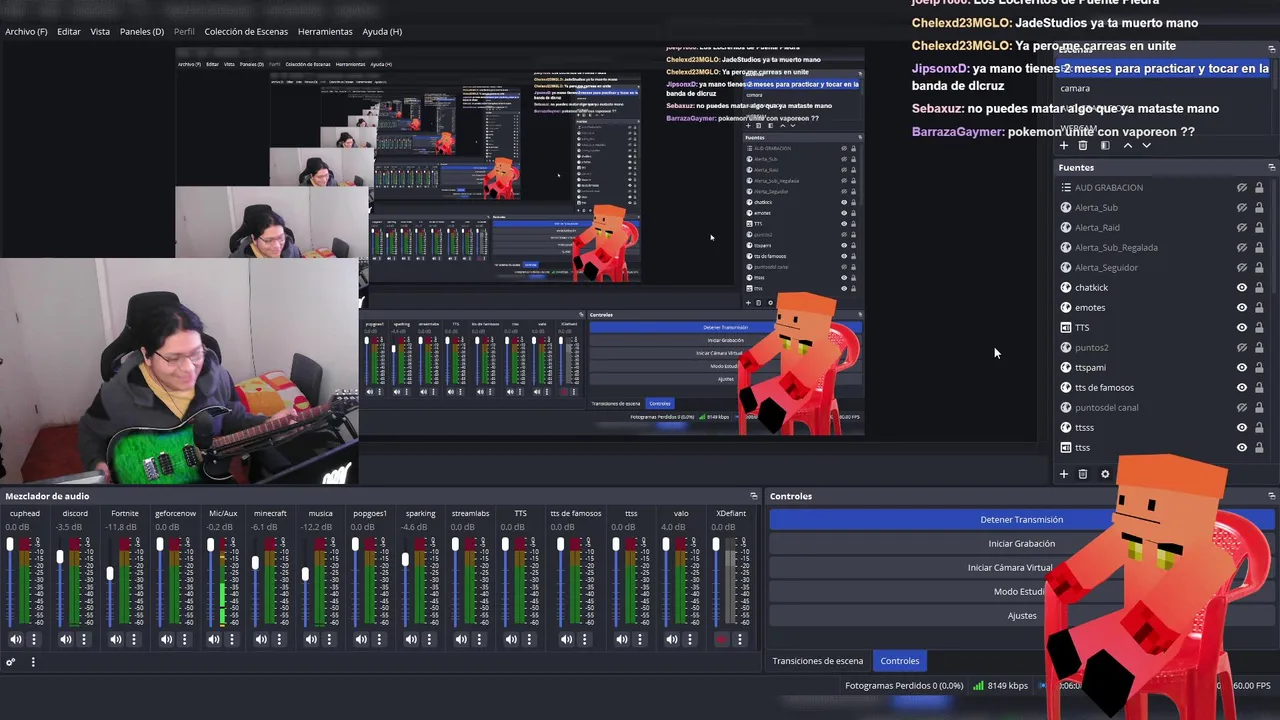Image resolution: width=1280 pixels, height=720 pixels.
Task: Mute the Mic/Aux audio channel
Action: pos(213,639)
